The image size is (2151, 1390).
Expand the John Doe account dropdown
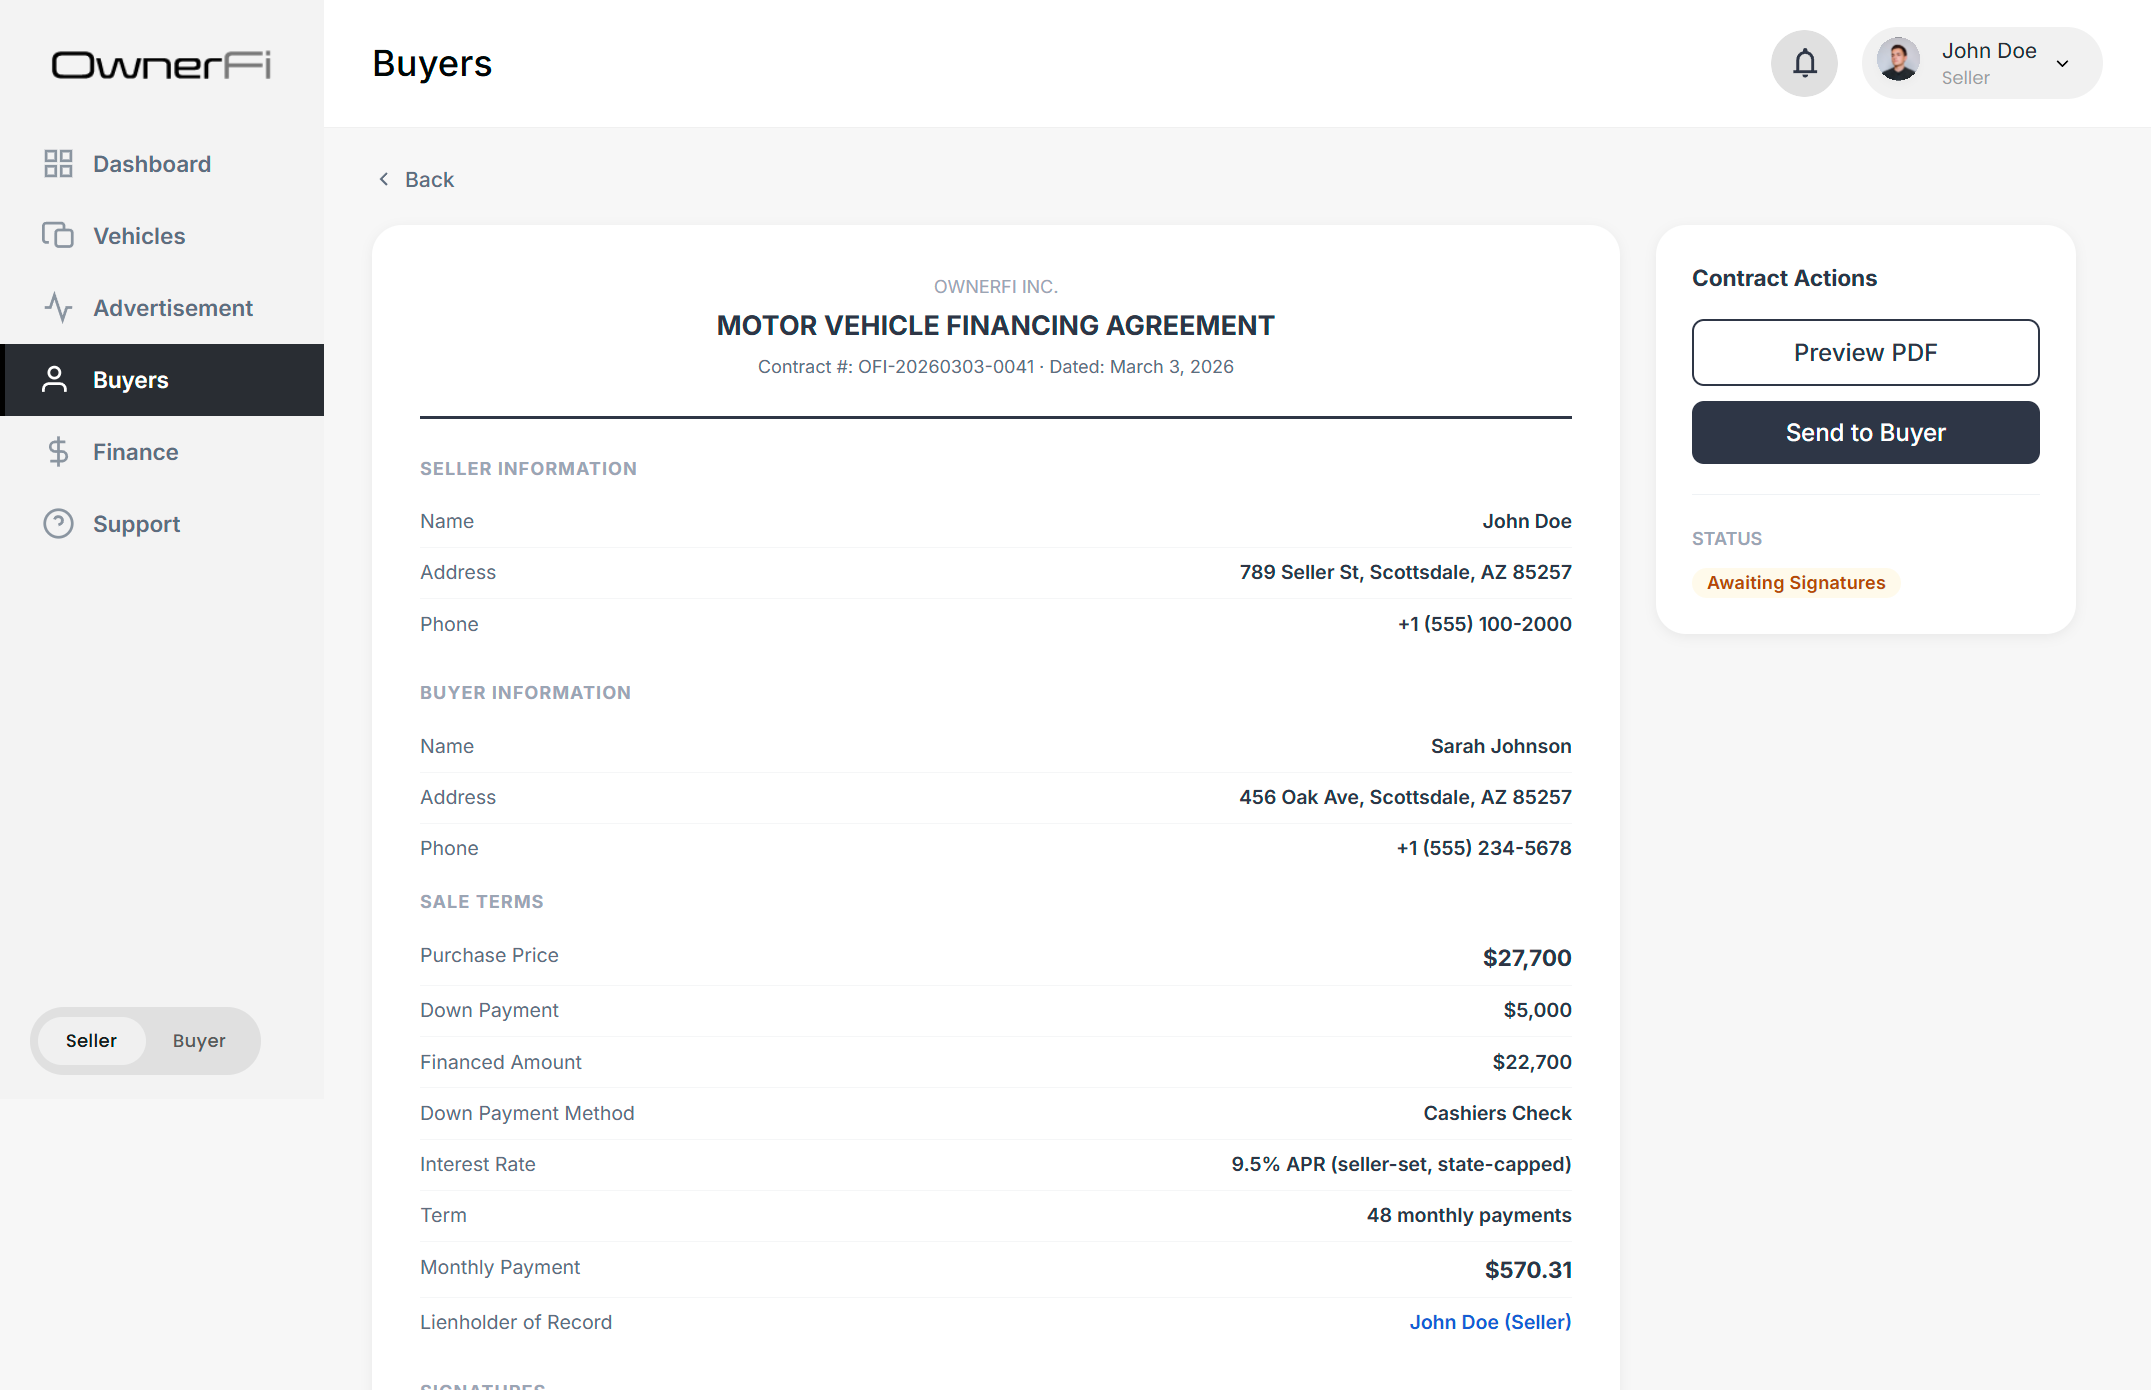pyautogui.click(x=2062, y=64)
